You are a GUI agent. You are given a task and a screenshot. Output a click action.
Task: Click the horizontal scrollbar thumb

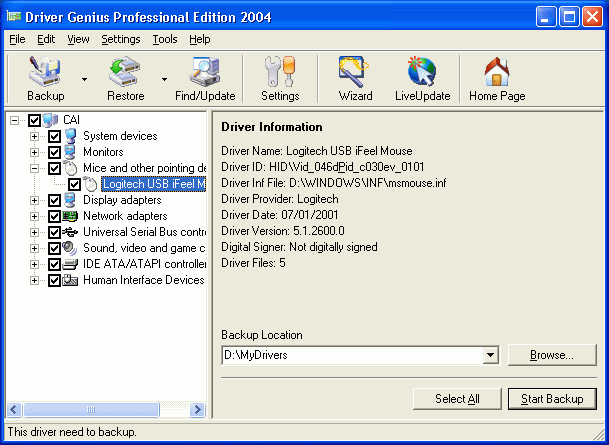pyautogui.click(x=91, y=409)
